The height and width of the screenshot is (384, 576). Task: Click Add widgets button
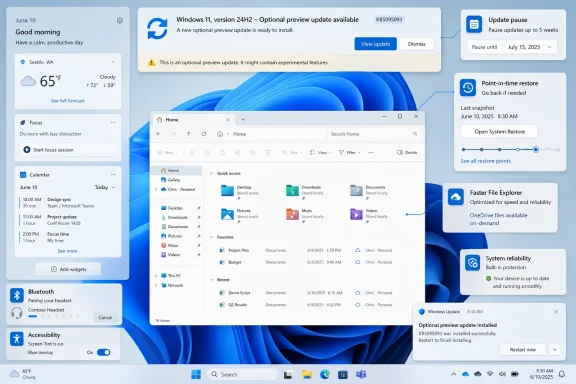pos(68,269)
